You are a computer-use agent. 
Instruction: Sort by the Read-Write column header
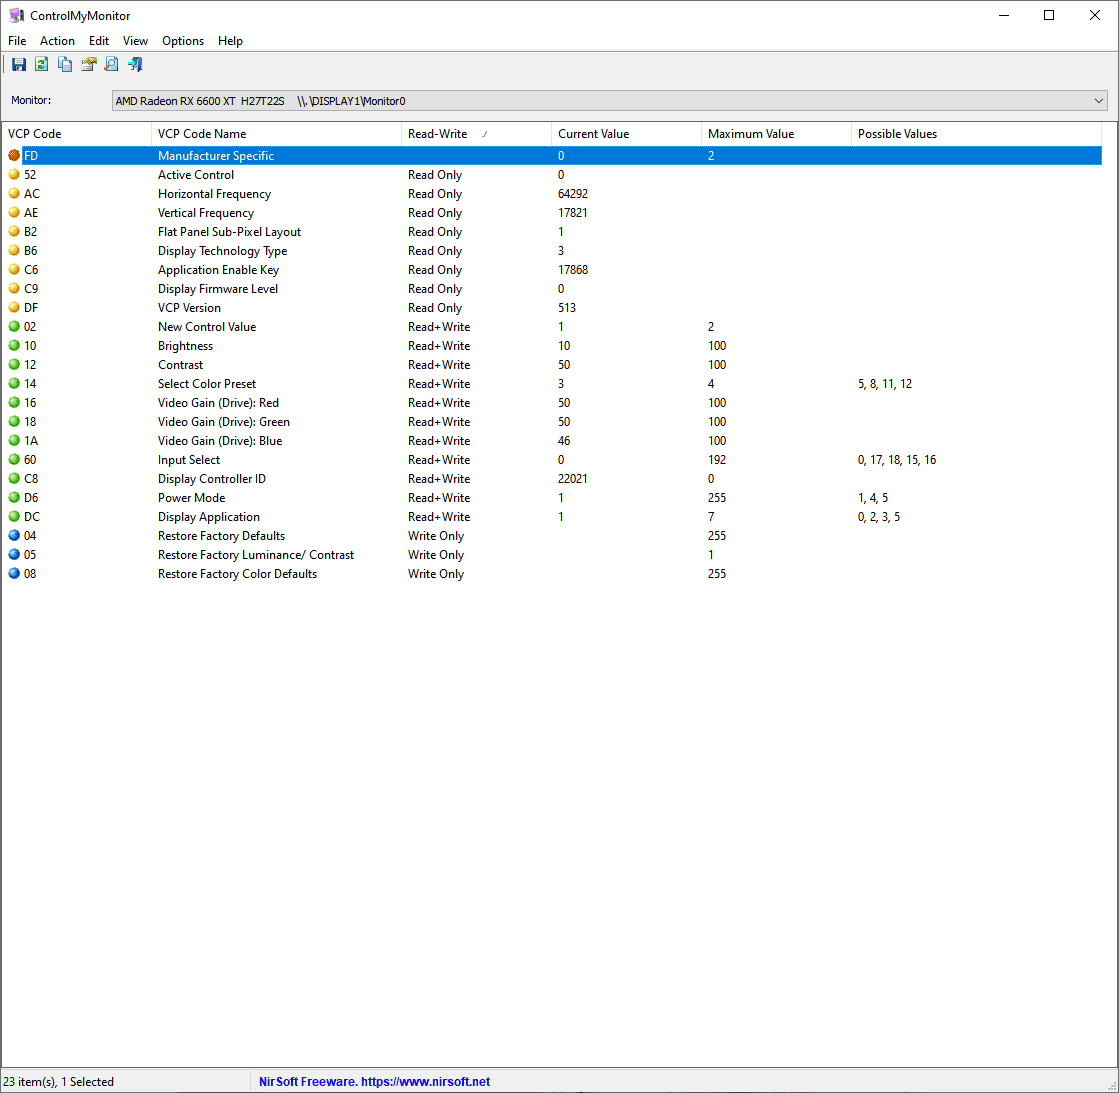438,134
